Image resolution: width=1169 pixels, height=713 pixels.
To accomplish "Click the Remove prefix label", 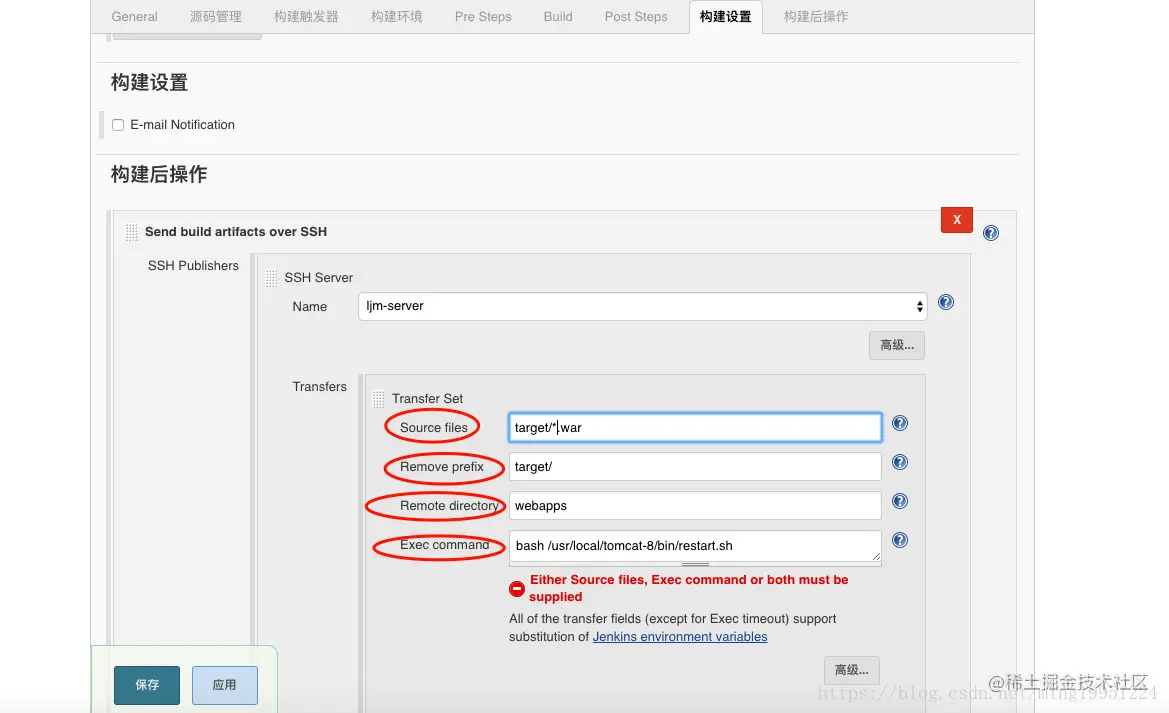I will coord(442,466).
